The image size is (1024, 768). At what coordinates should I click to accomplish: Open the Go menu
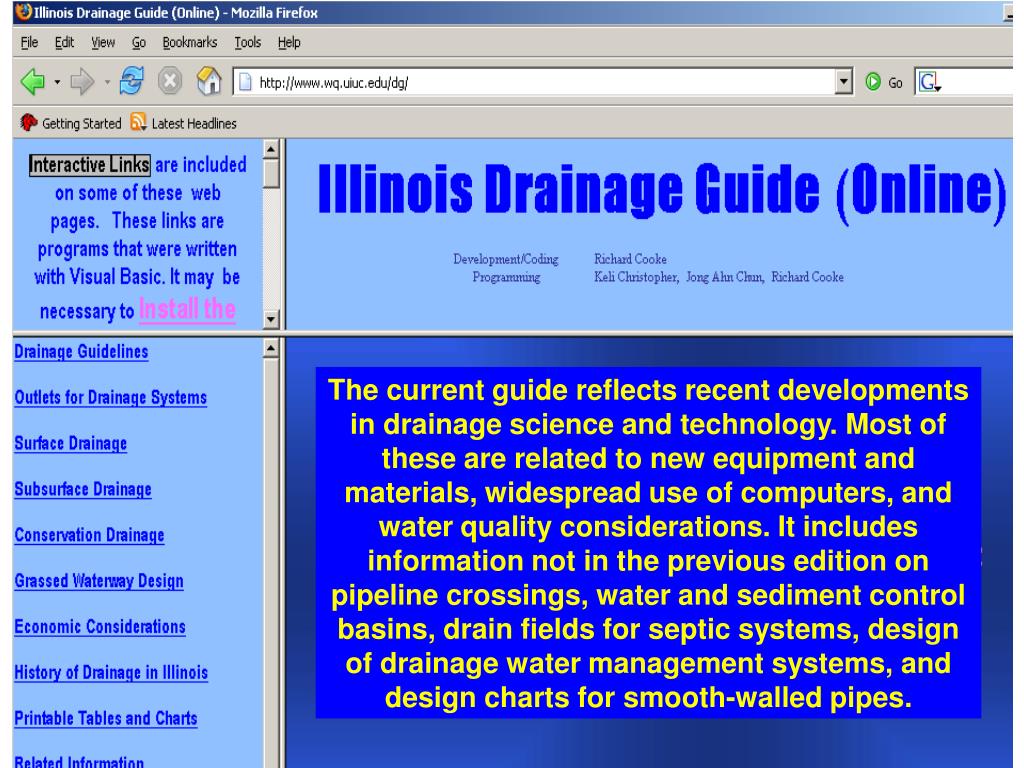(x=138, y=42)
